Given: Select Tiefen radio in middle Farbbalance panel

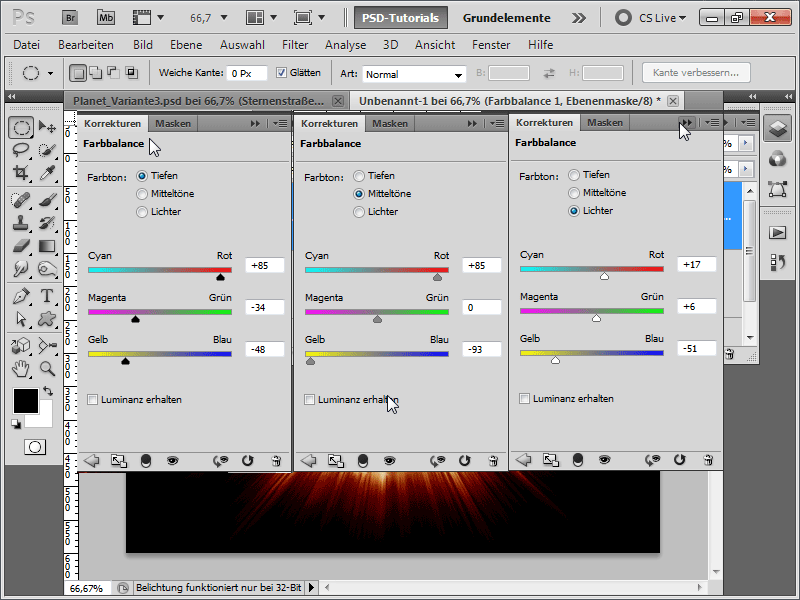Looking at the screenshot, I should (x=359, y=176).
